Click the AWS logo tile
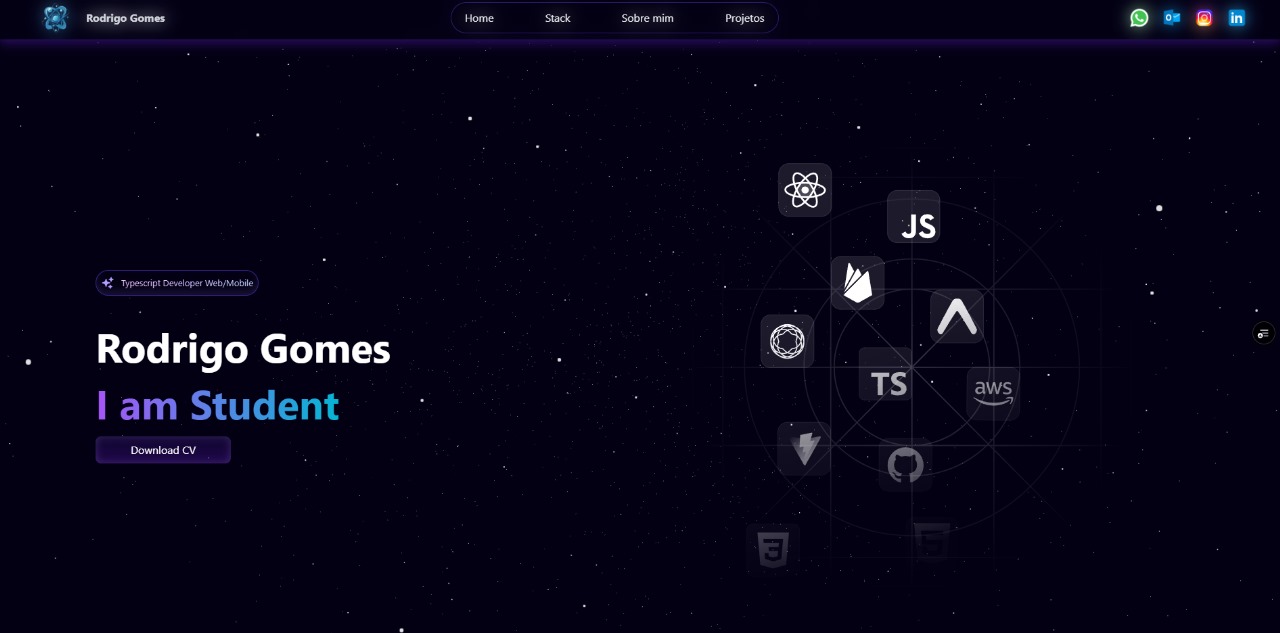 click(993, 392)
